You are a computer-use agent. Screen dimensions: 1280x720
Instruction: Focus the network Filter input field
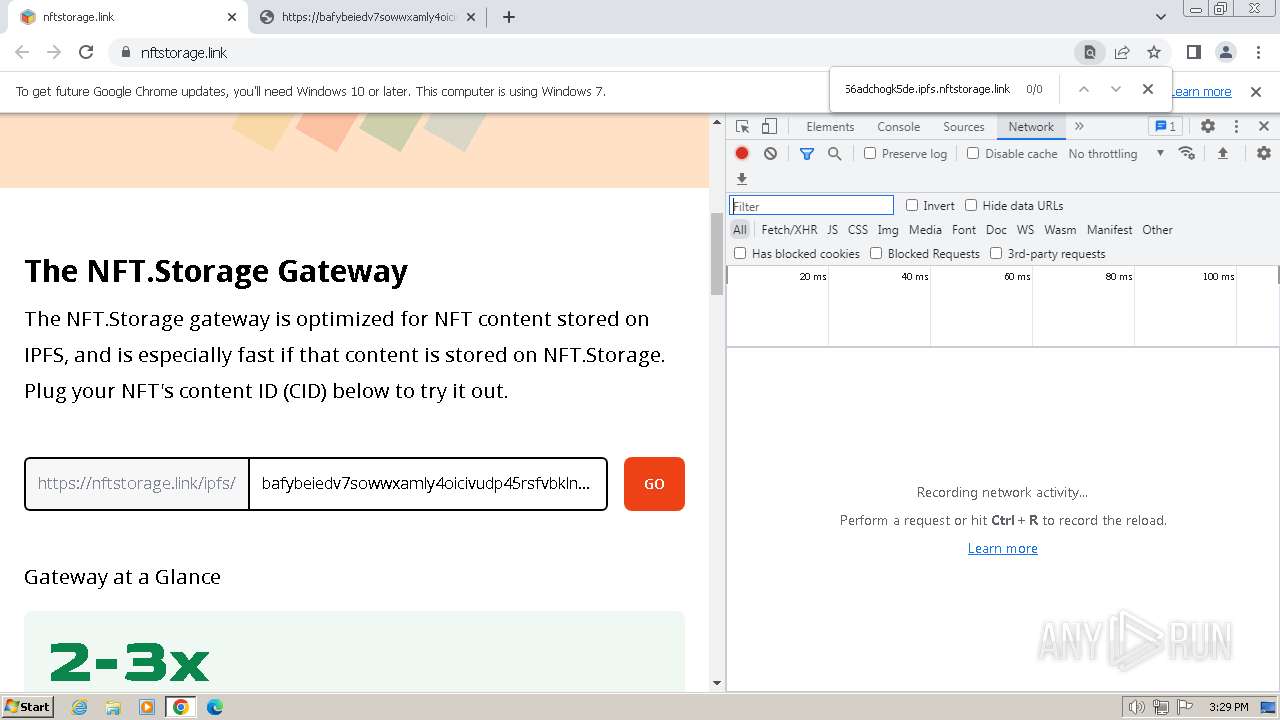[x=811, y=205]
